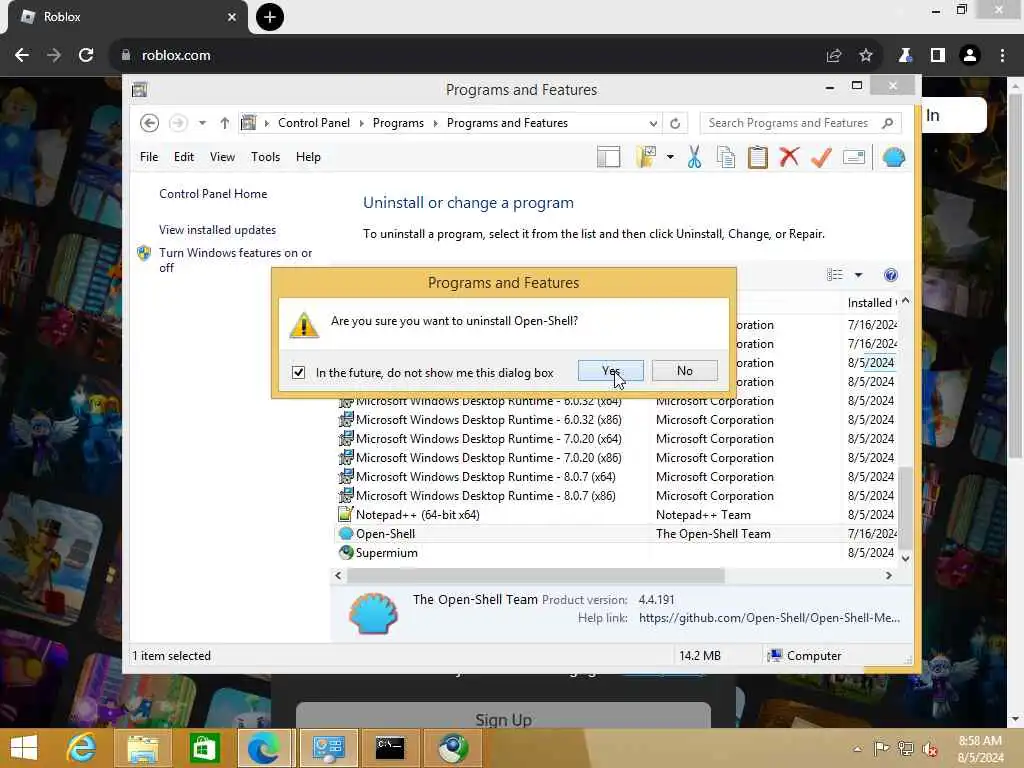The image size is (1024, 768).
Task: Click the share icon in browser address bar
Action: (x=833, y=56)
